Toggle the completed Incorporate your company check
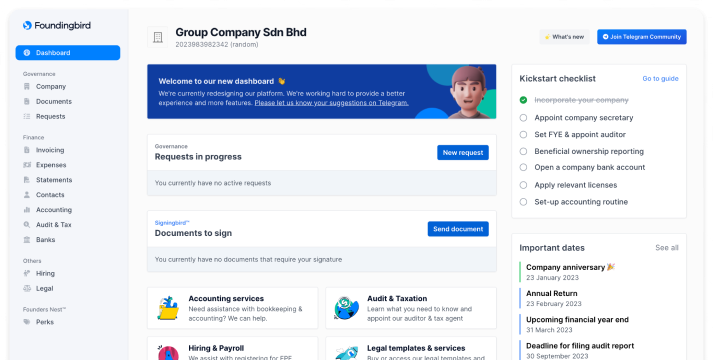 523,100
